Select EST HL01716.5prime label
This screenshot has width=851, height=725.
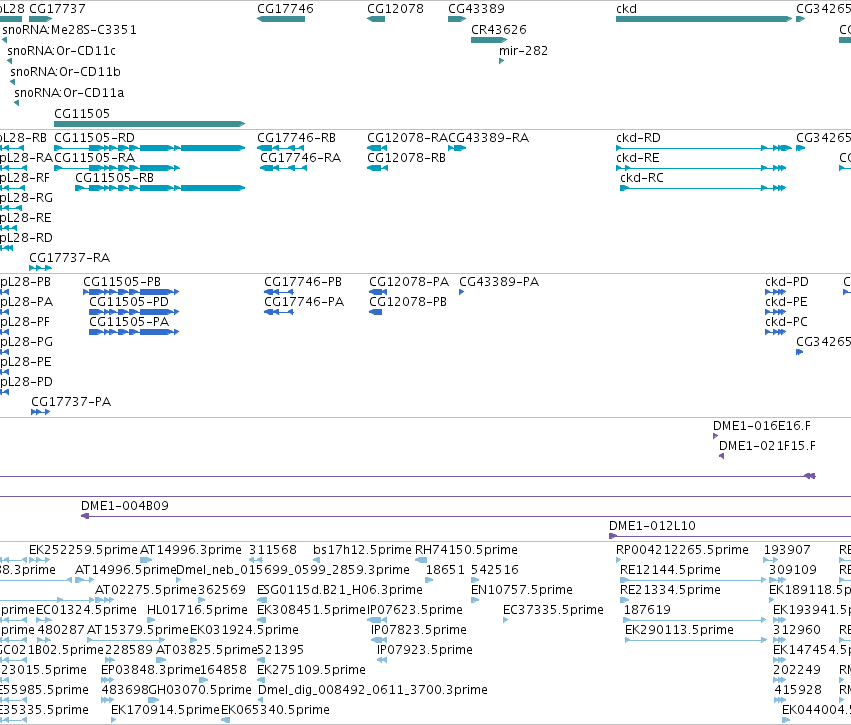click(197, 610)
